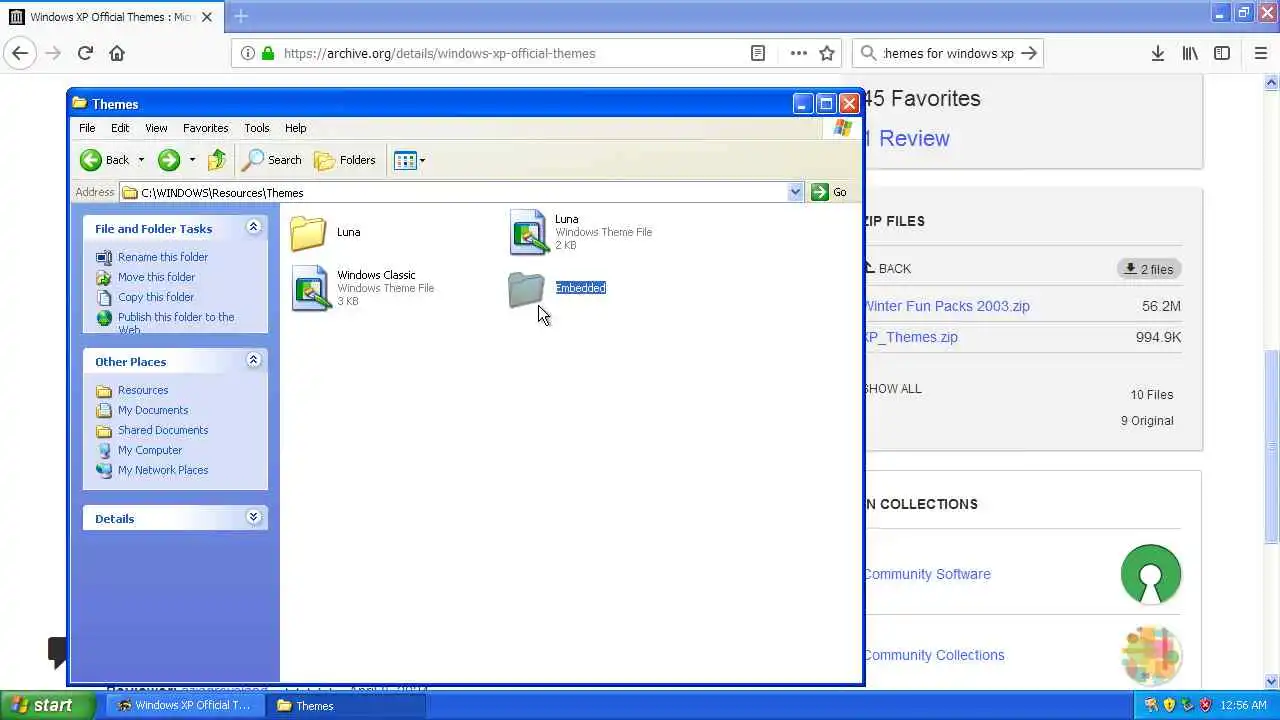Viewport: 1280px width, 720px height.
Task: Open a new browser tab plus button
Action: tap(241, 16)
